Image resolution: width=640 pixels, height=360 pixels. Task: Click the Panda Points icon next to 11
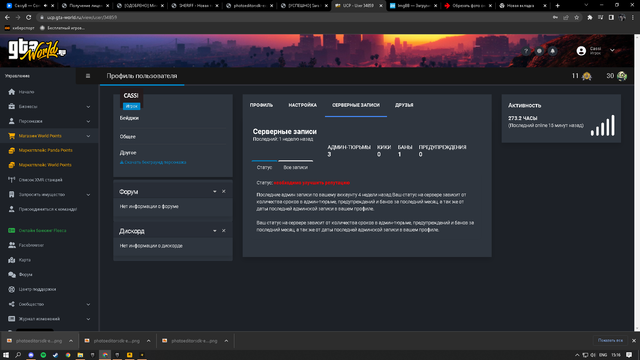587,76
